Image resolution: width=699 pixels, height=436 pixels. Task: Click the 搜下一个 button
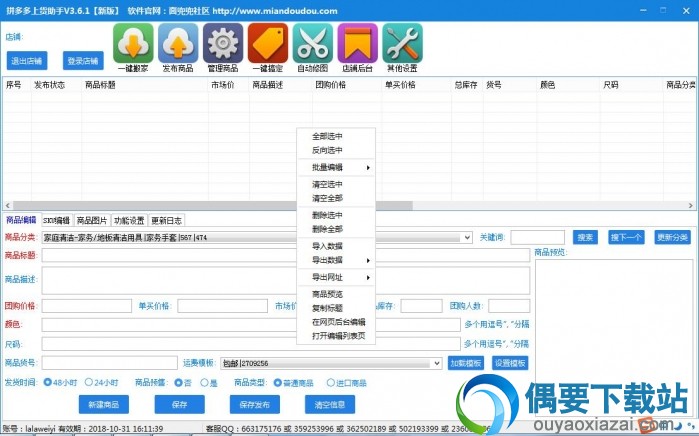pos(626,238)
